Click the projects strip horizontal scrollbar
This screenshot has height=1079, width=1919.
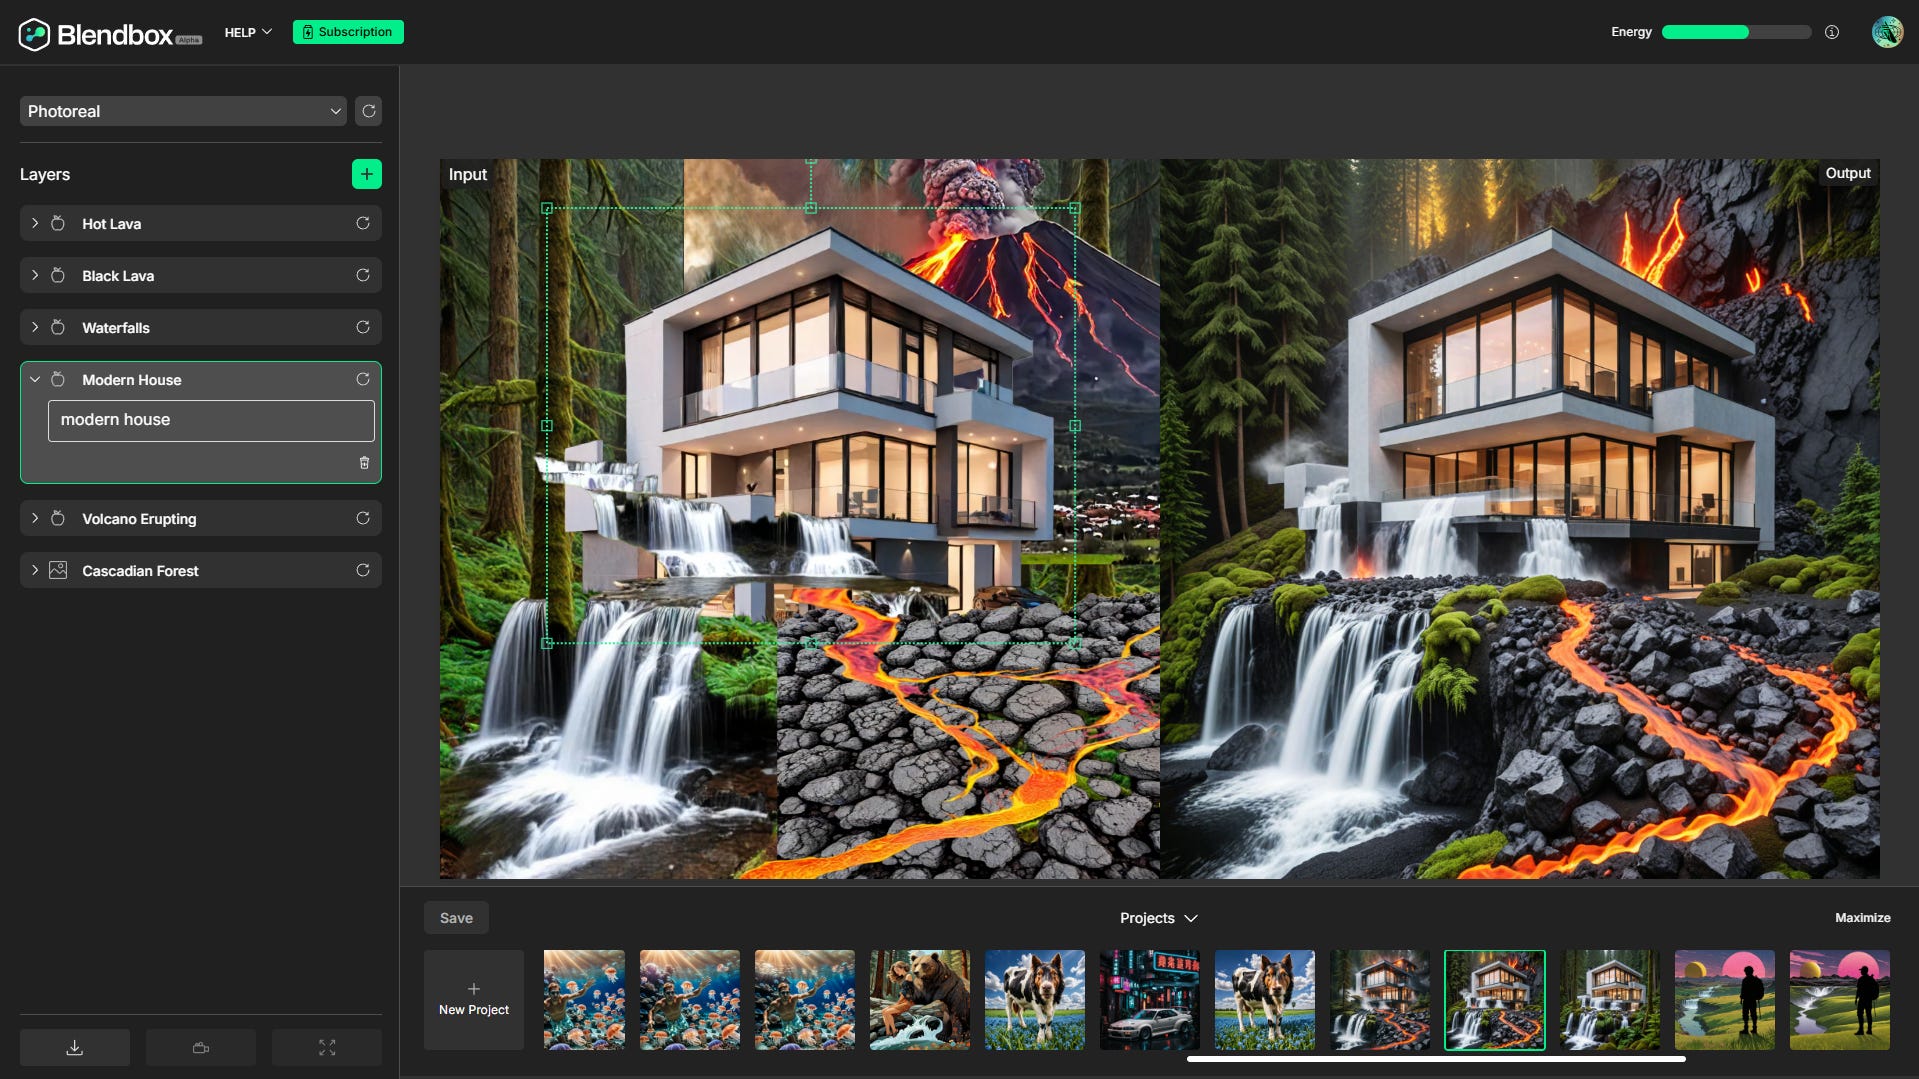coord(1436,1058)
